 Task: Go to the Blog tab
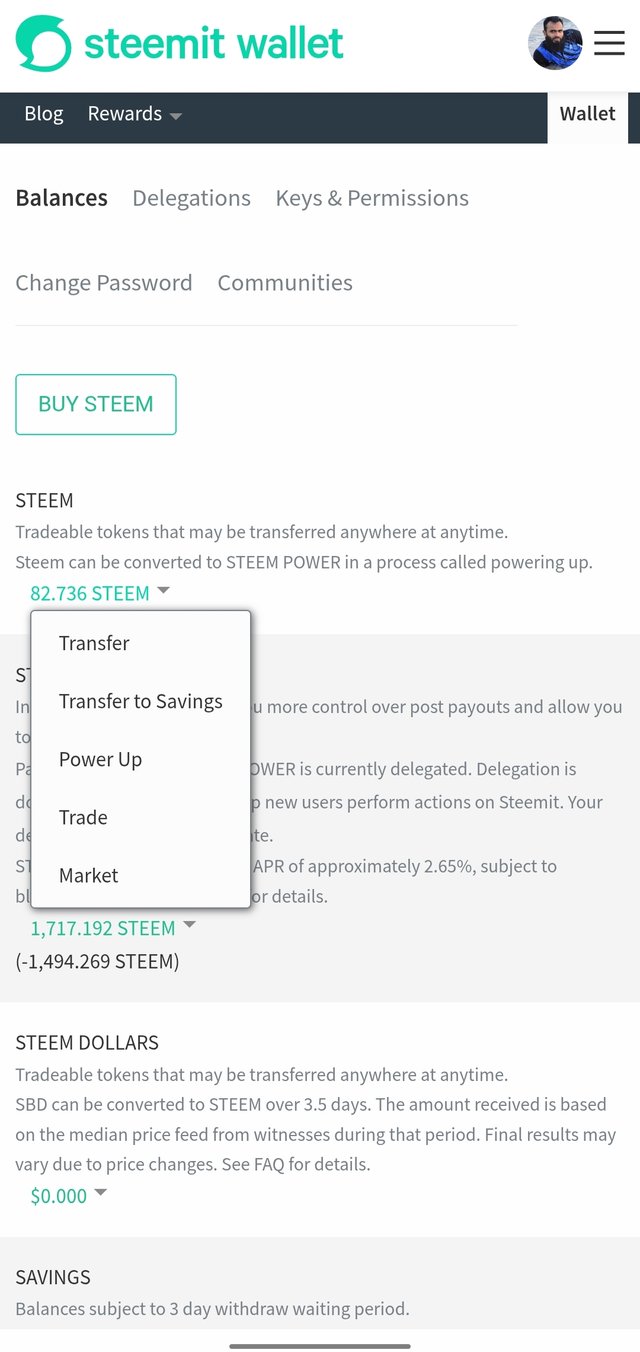(x=44, y=114)
